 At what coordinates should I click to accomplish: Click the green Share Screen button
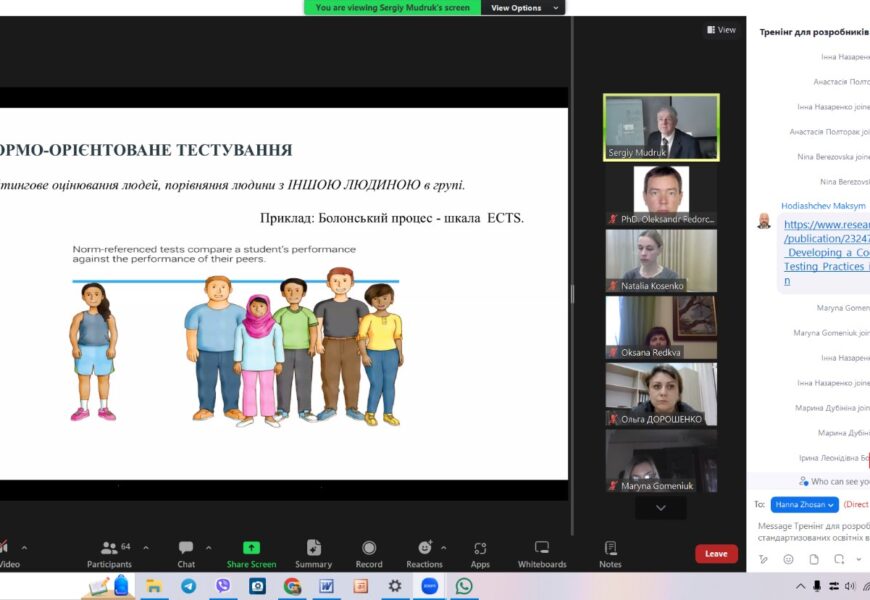point(251,553)
